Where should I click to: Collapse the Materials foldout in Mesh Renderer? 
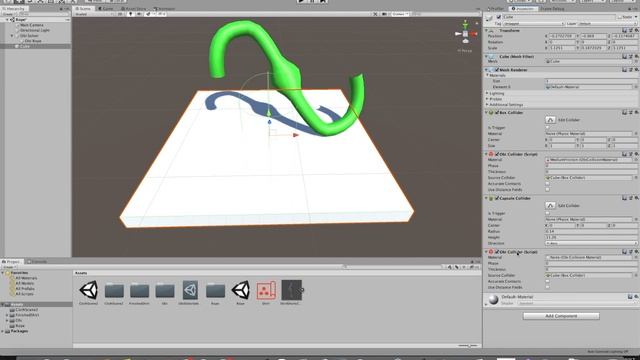point(487,76)
